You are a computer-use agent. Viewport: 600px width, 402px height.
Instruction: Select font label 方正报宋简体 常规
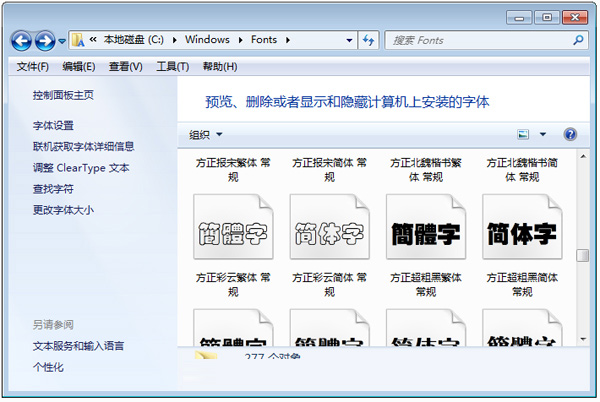329,170
